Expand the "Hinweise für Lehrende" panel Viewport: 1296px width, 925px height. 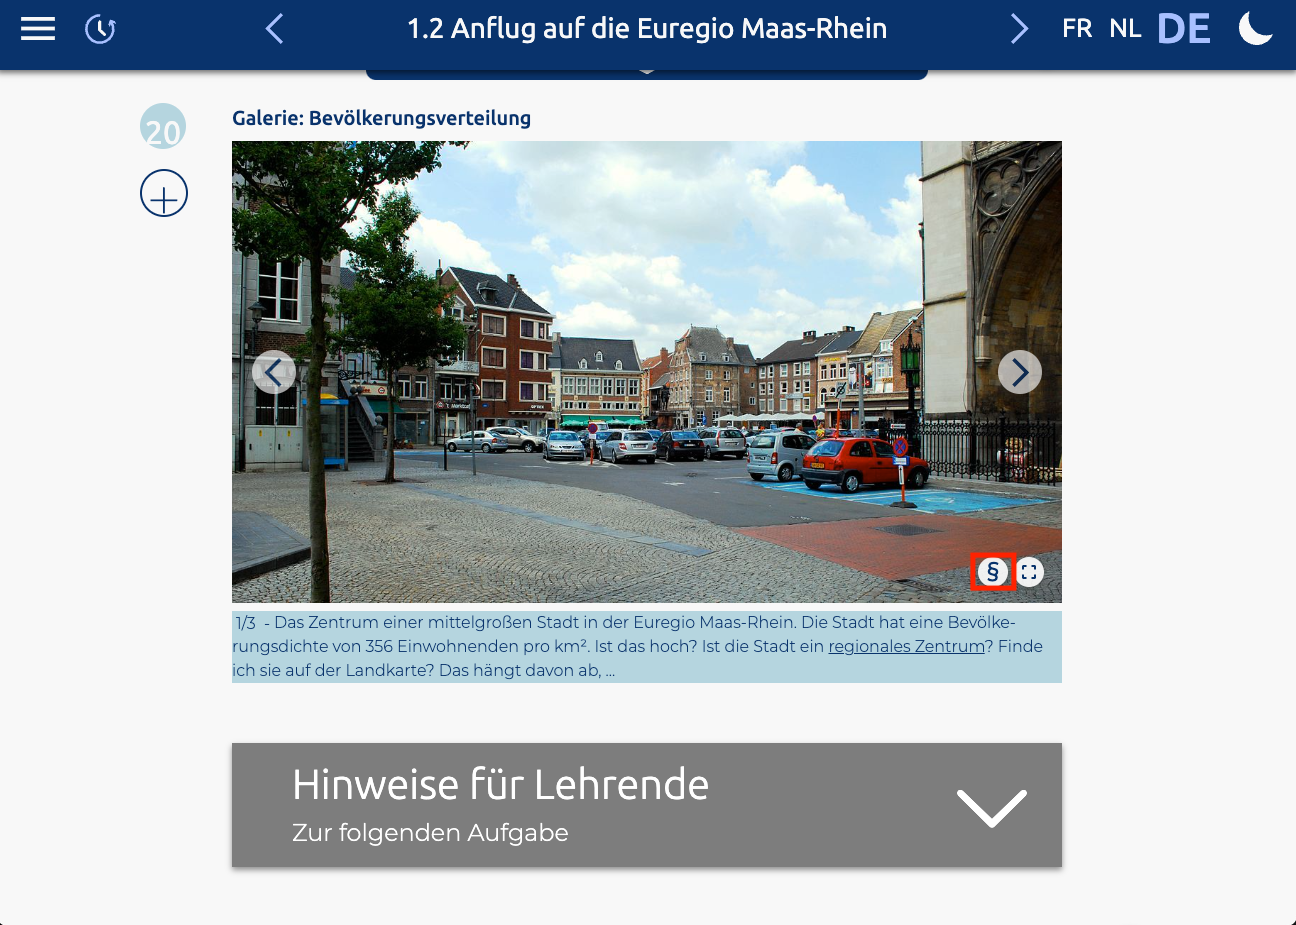[x=500, y=805]
